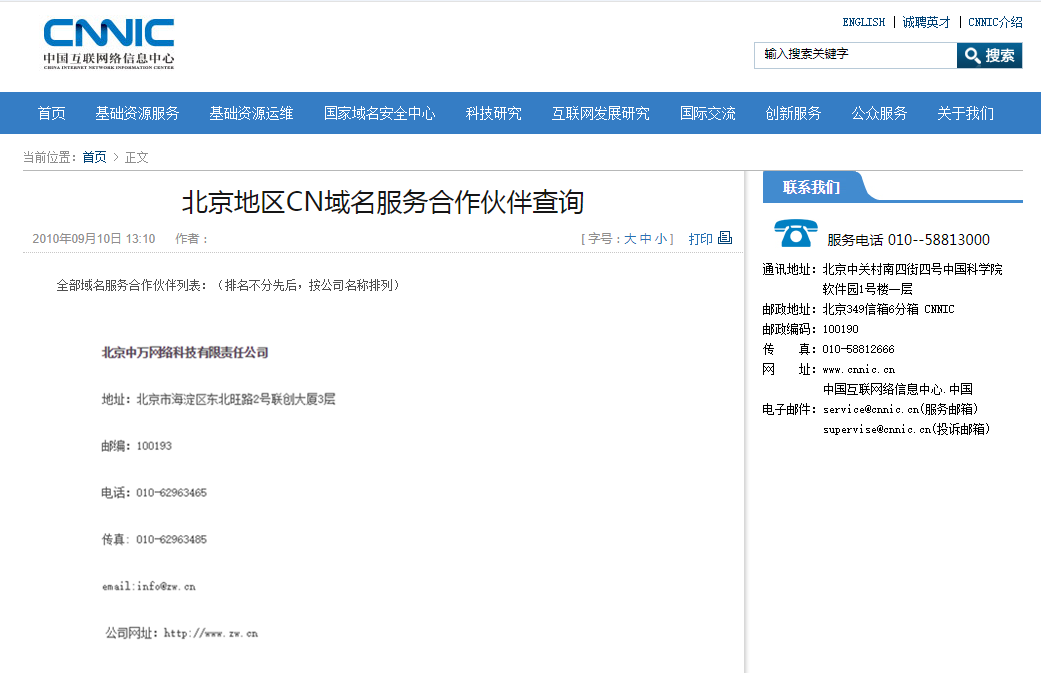Click the 邮政编码 100190 line
The width and height of the screenshot is (1041, 673).
(811, 329)
